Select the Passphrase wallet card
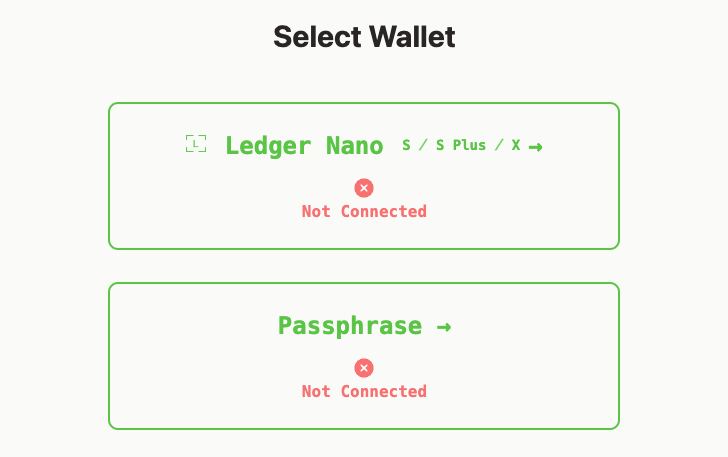Viewport: 728px width, 457px height. tap(364, 356)
